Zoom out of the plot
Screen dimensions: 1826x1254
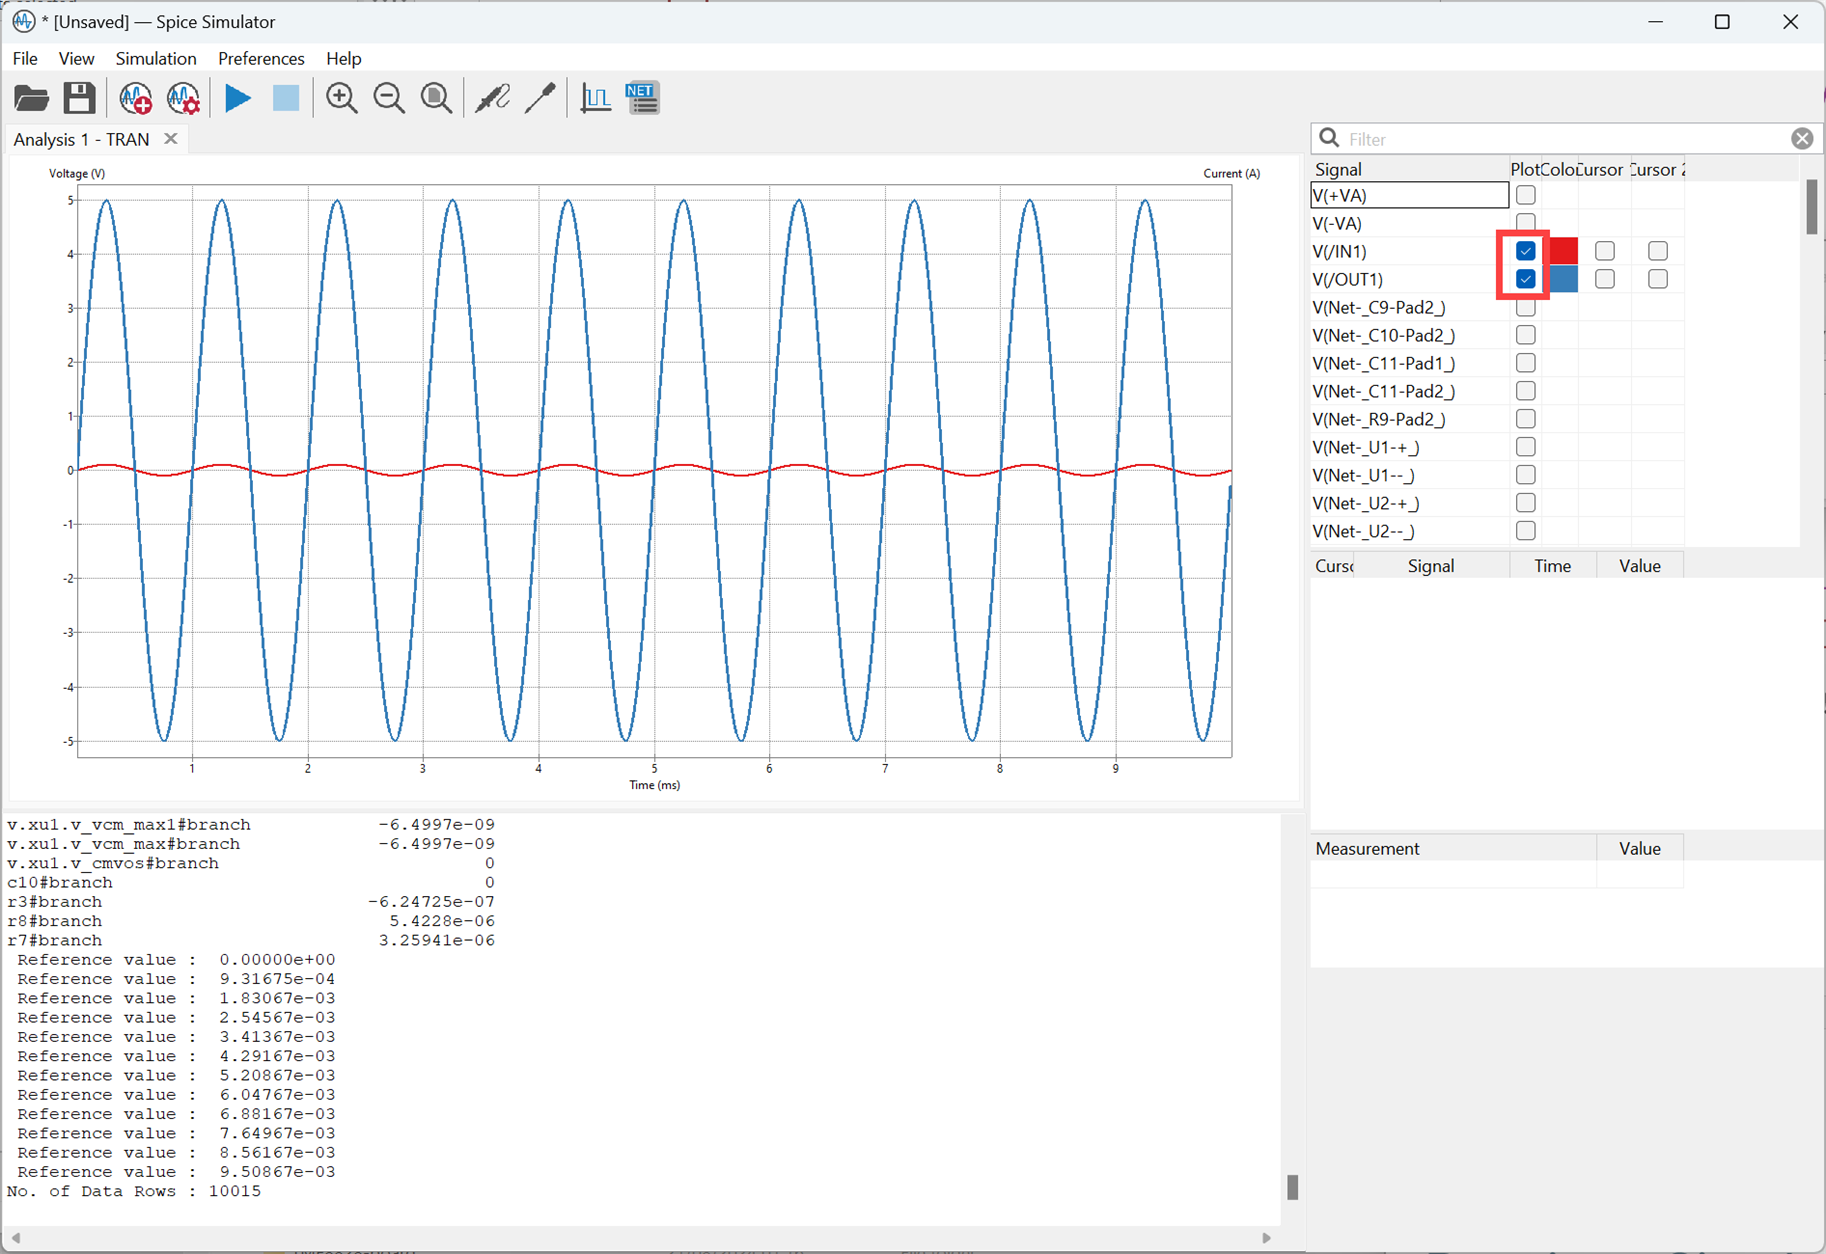[x=389, y=98]
